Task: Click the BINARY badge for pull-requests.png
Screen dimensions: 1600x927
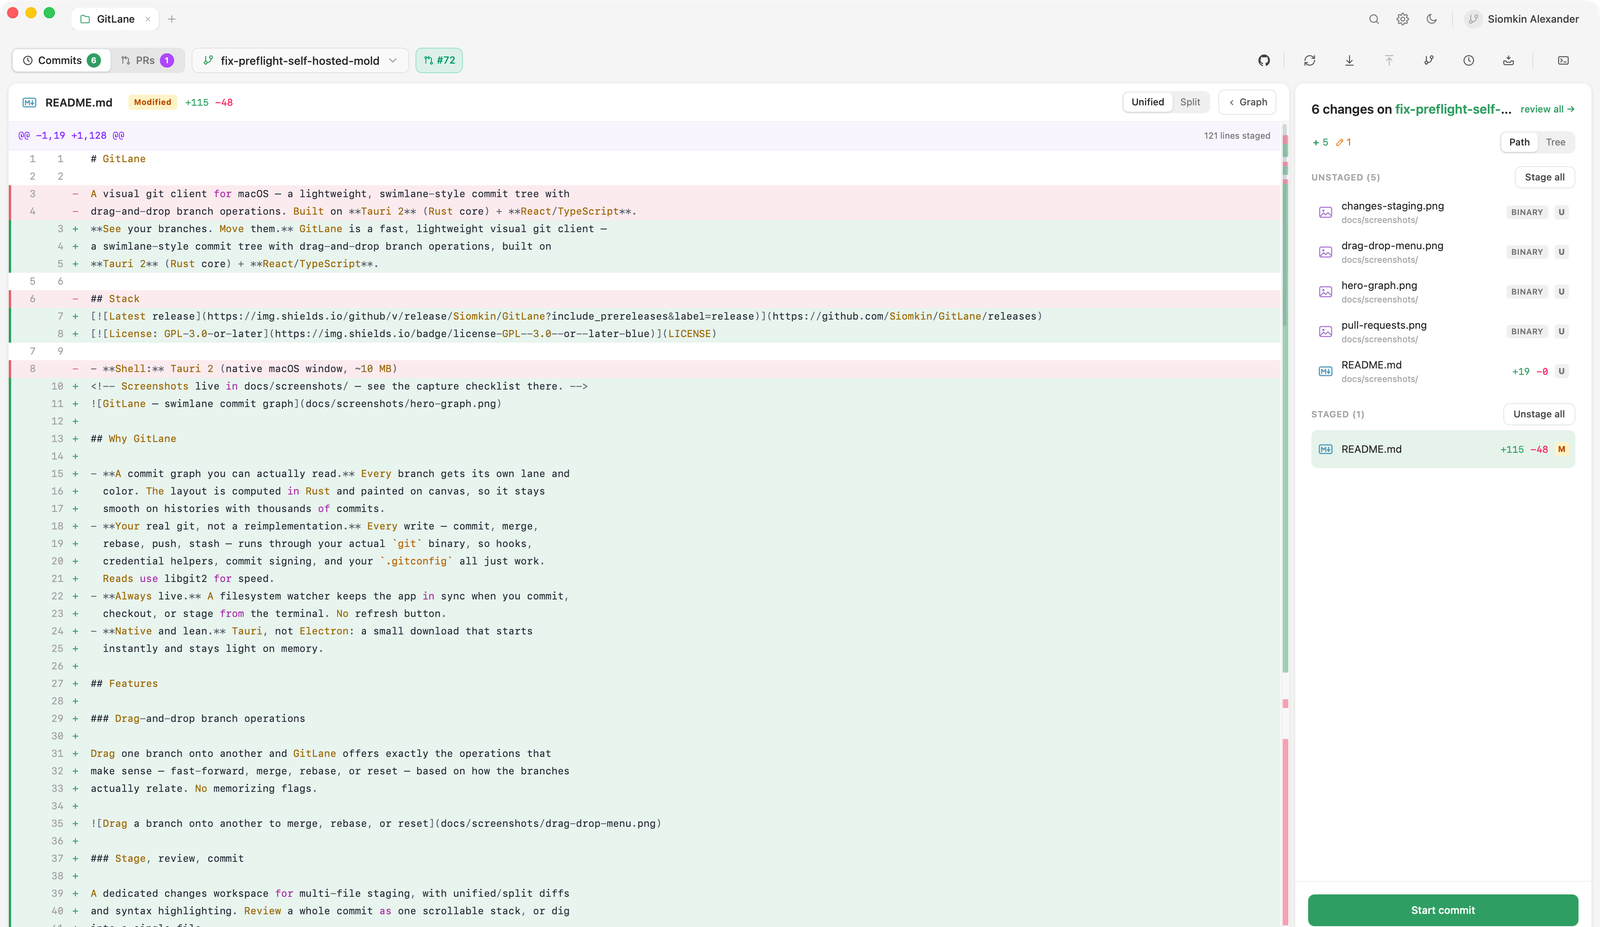Action: (x=1527, y=331)
